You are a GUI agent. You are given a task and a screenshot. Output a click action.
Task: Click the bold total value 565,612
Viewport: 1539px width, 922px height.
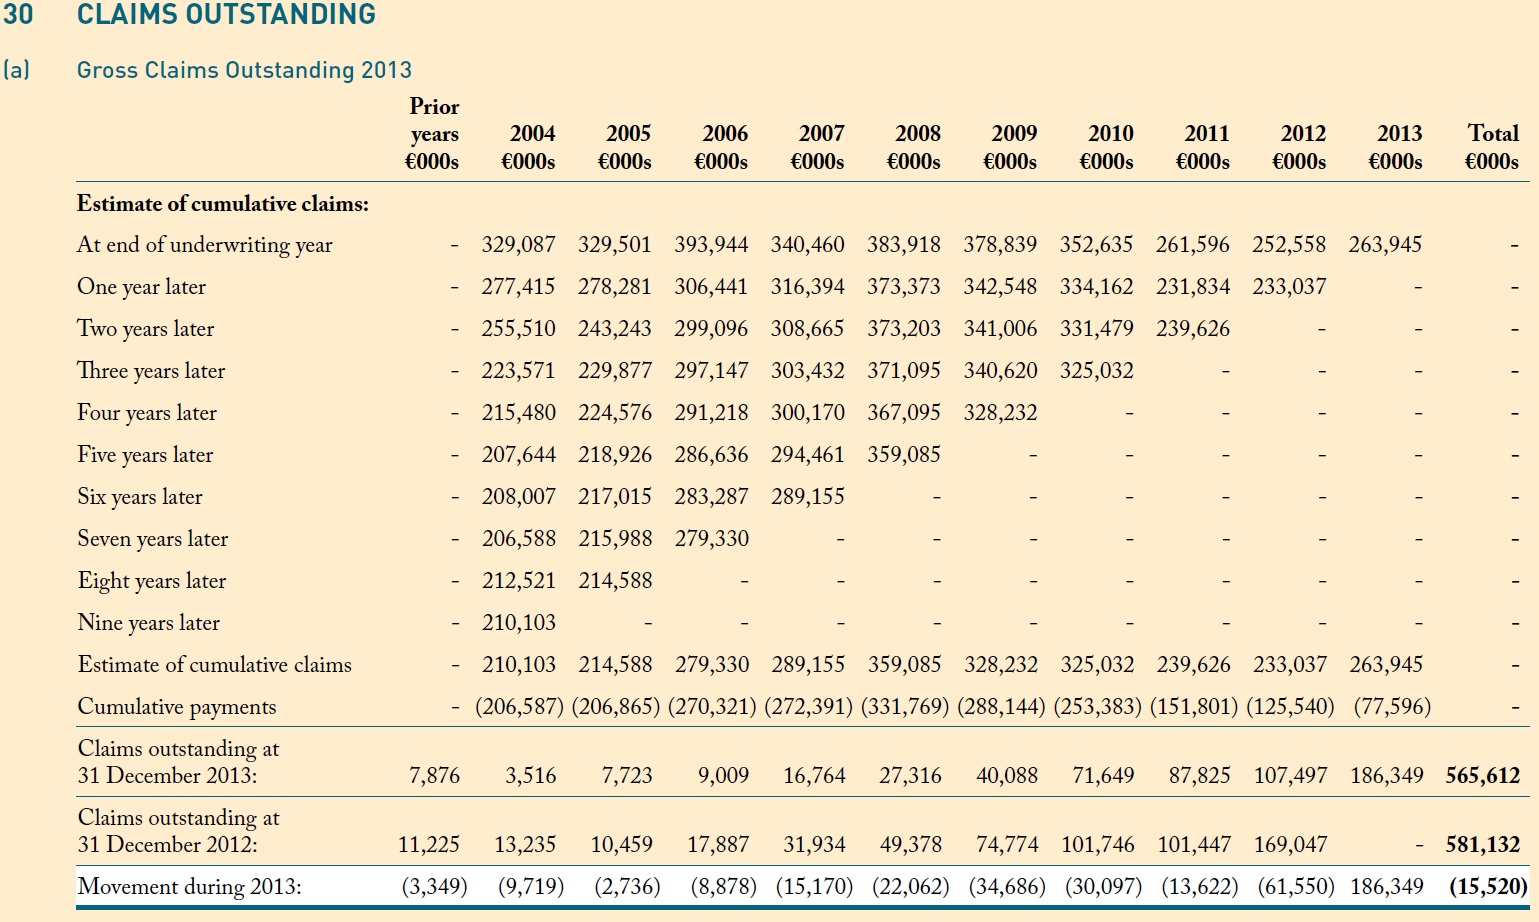tap(1482, 776)
